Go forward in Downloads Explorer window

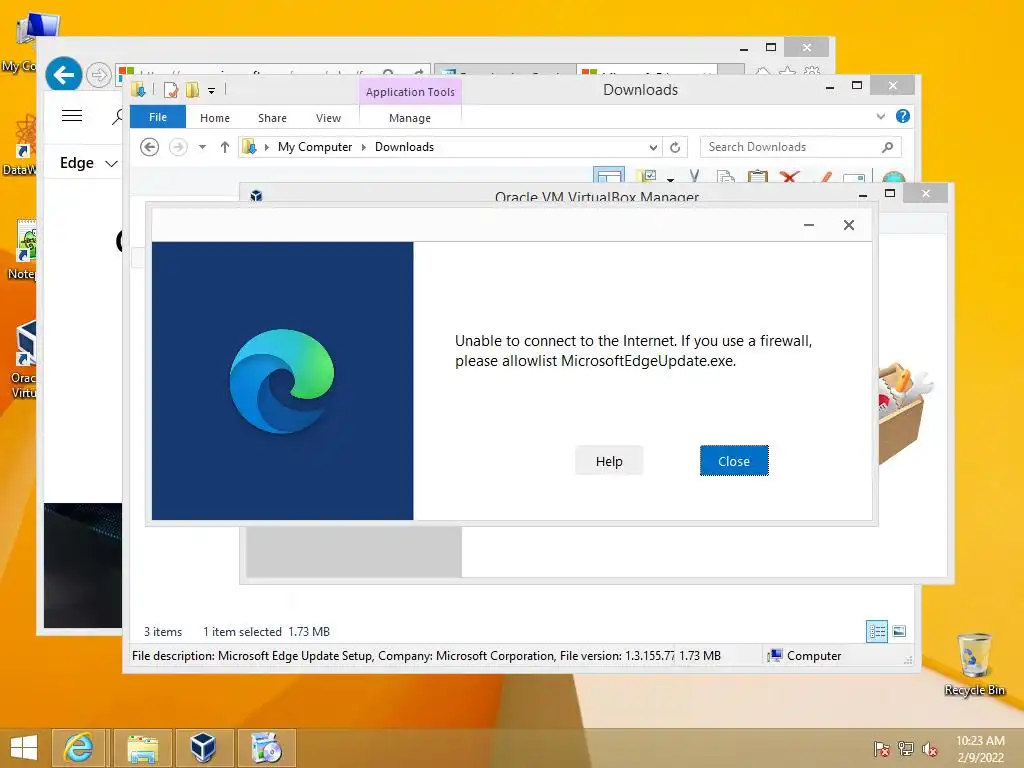tap(178, 147)
